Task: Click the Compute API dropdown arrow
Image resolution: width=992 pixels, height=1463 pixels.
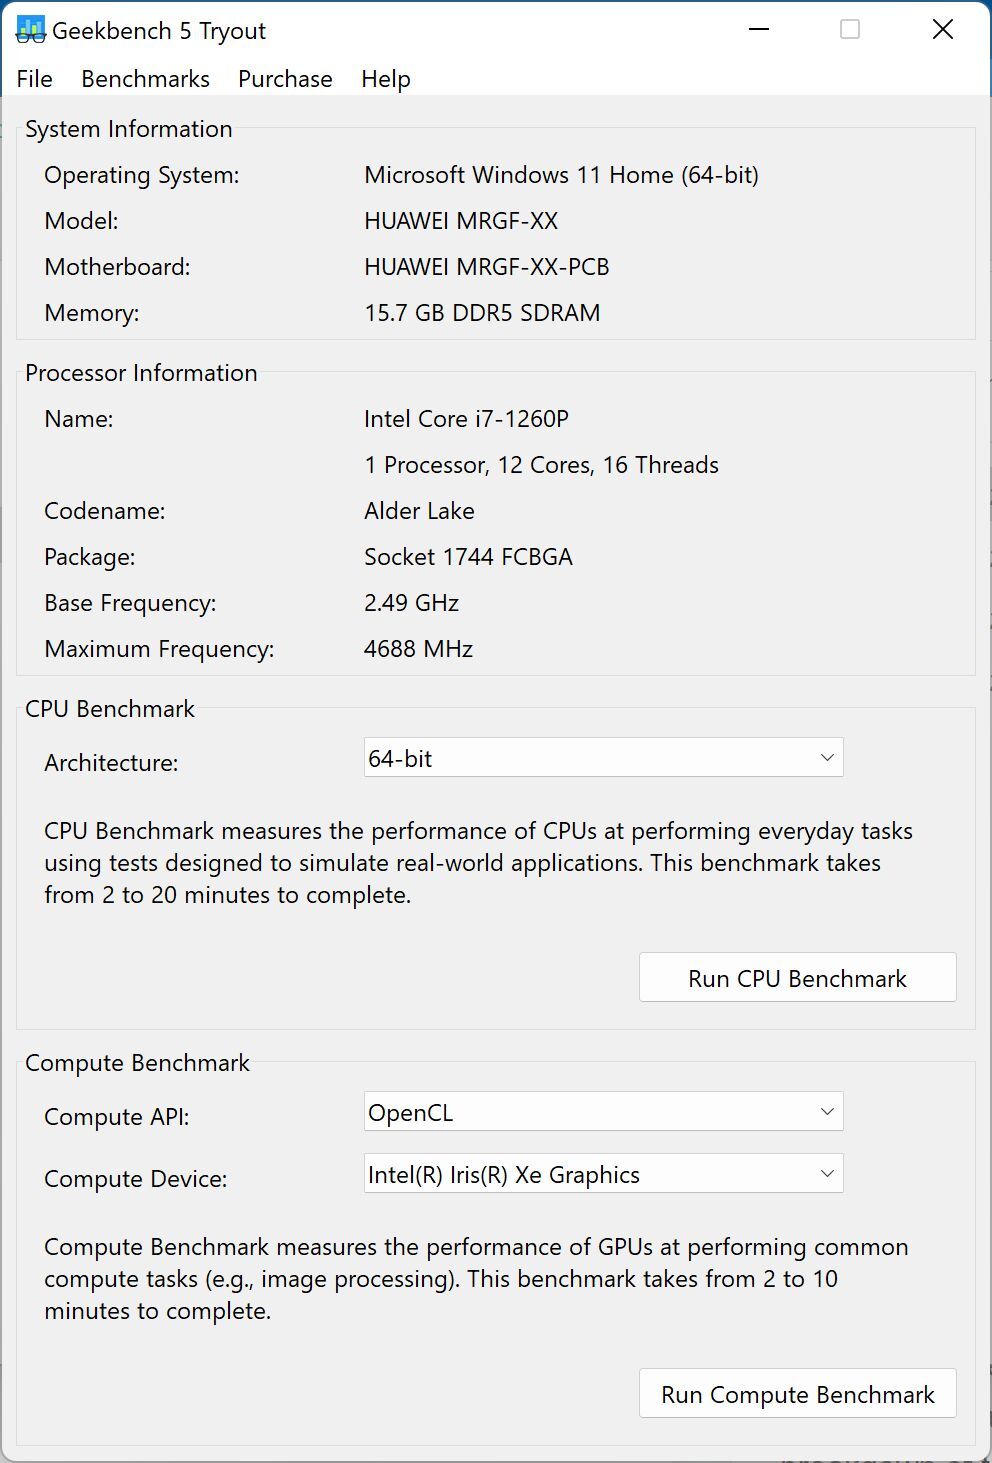Action: coord(826,1111)
